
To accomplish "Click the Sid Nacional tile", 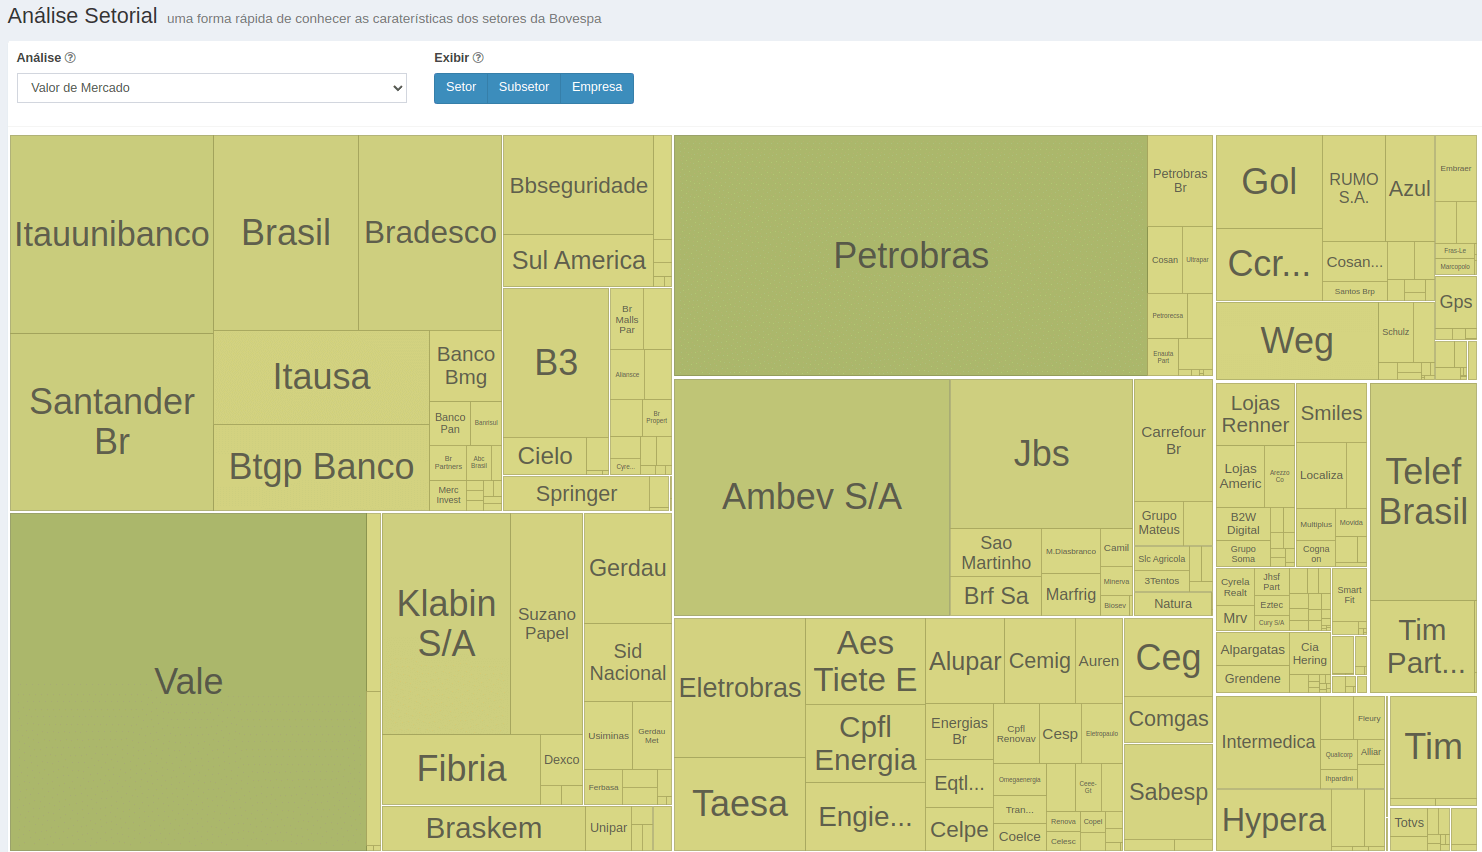I will tap(628, 663).
